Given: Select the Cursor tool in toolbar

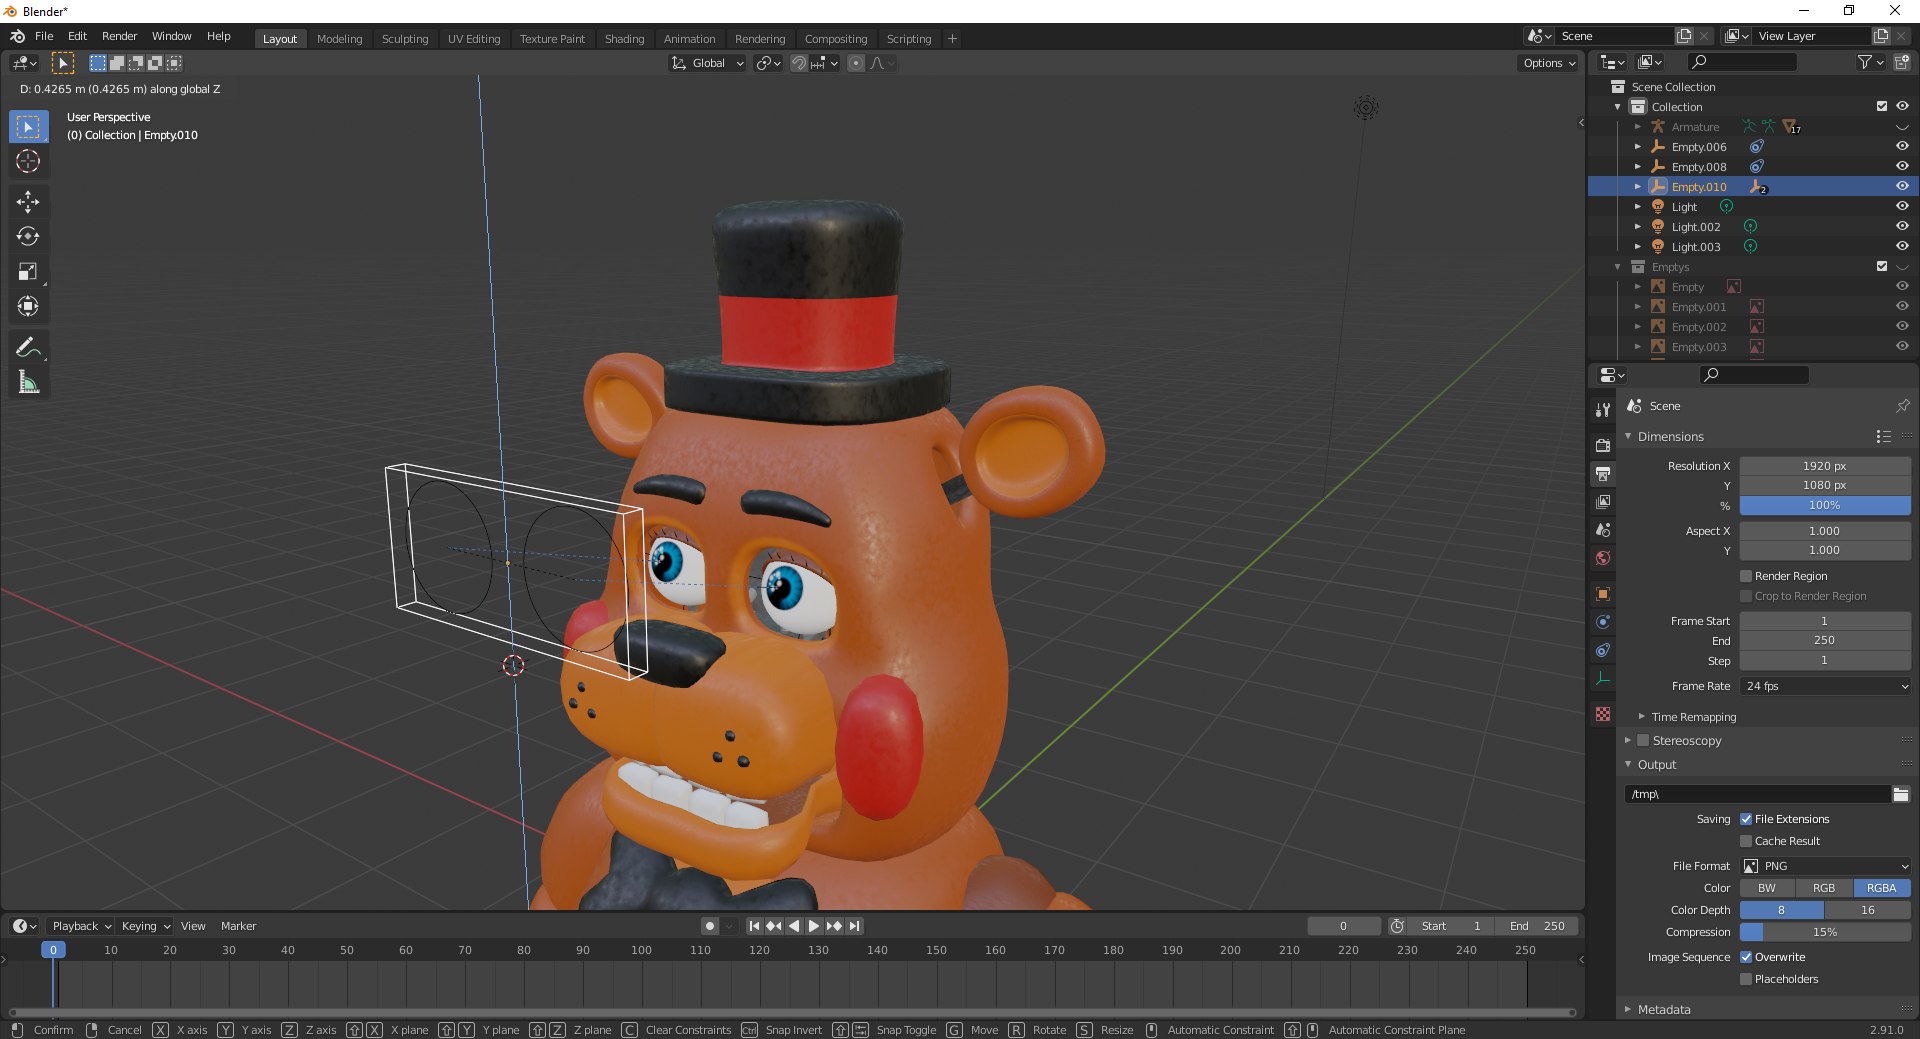Looking at the screenshot, I should pyautogui.click(x=28, y=161).
